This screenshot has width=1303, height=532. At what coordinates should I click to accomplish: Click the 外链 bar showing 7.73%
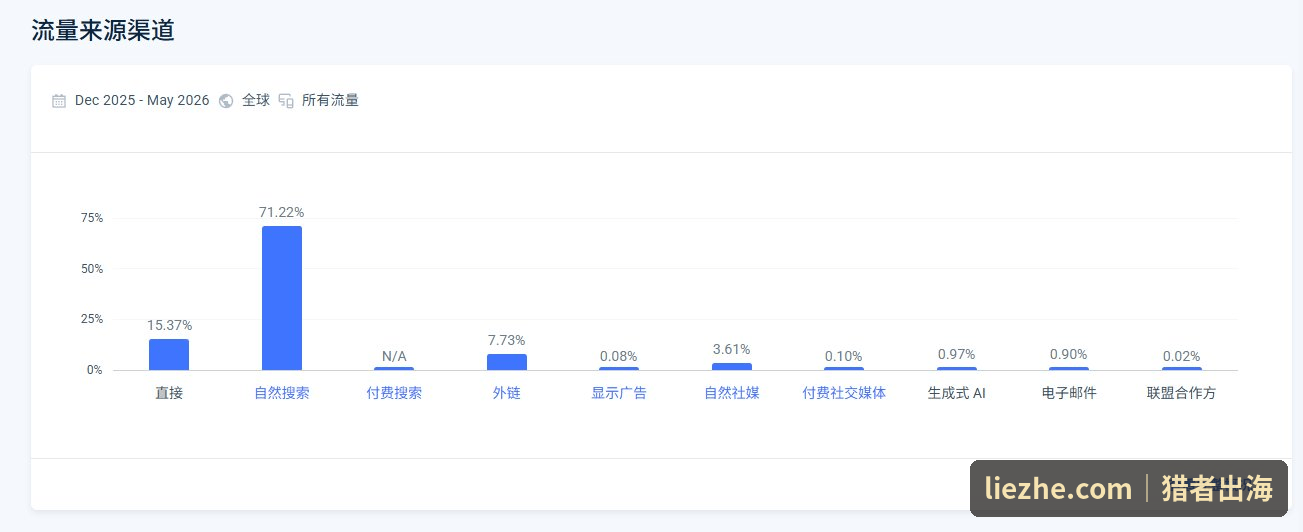(x=507, y=362)
